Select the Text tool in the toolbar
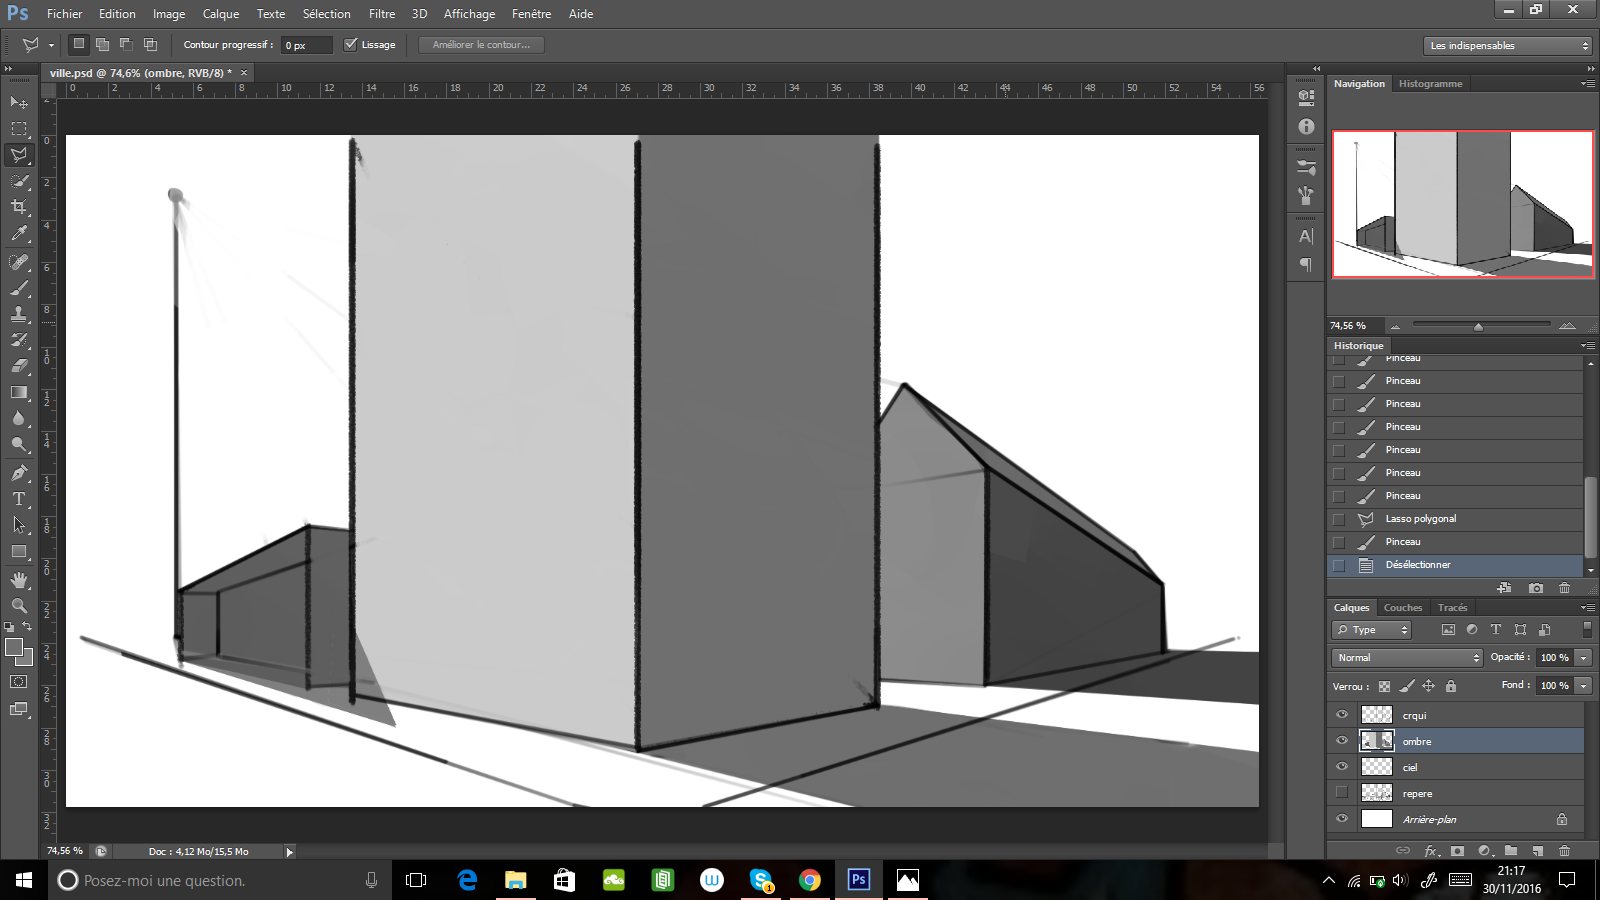This screenshot has height=900, width=1600. 19,498
